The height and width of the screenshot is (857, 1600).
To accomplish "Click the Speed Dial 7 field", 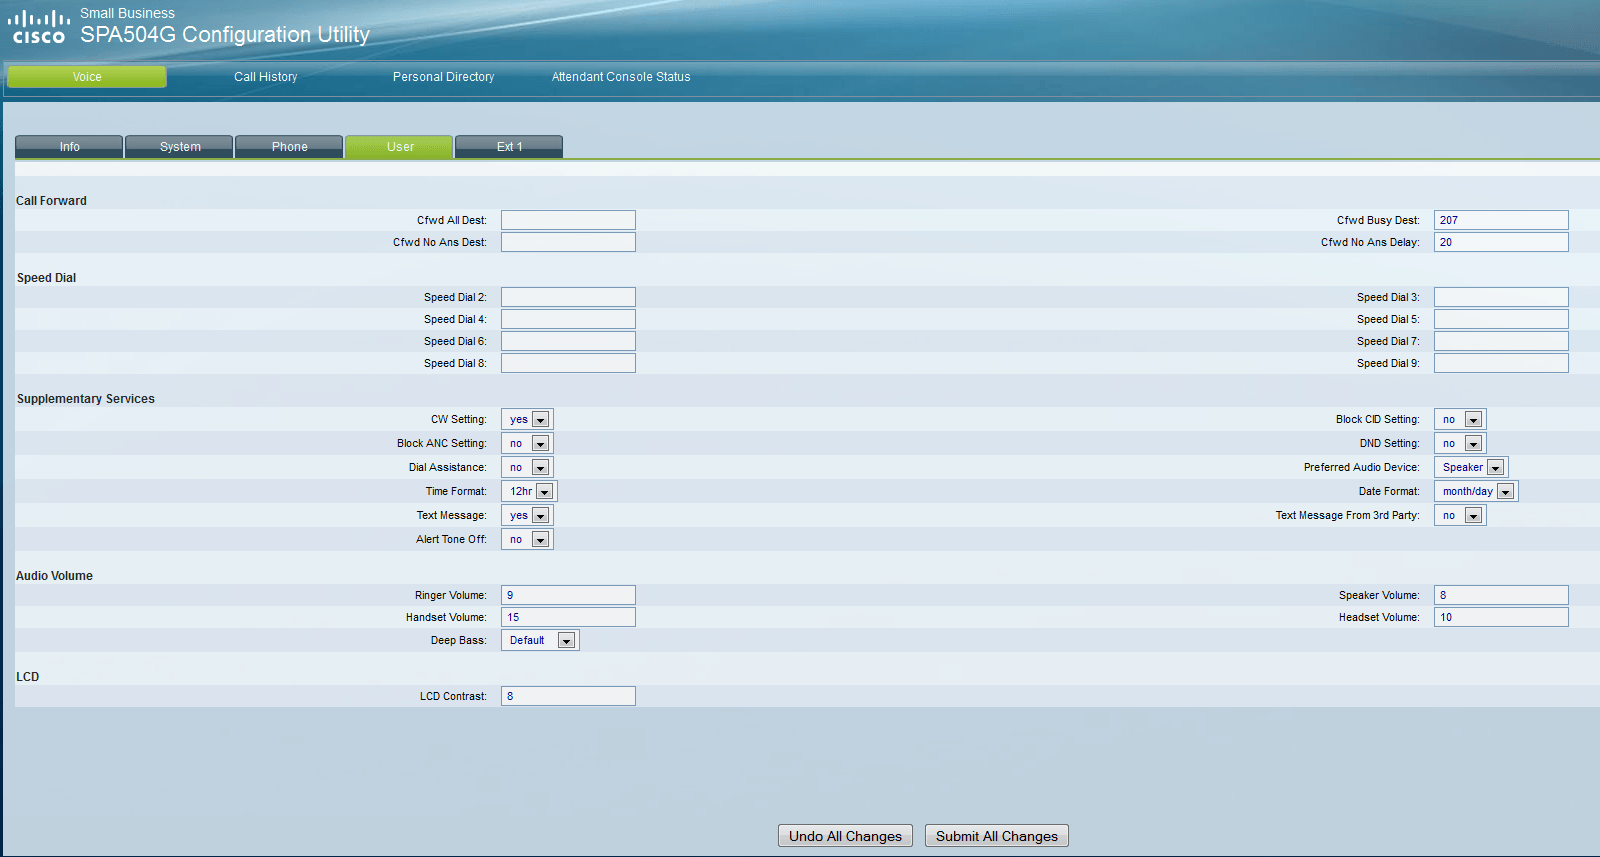I will click(x=1501, y=341).
